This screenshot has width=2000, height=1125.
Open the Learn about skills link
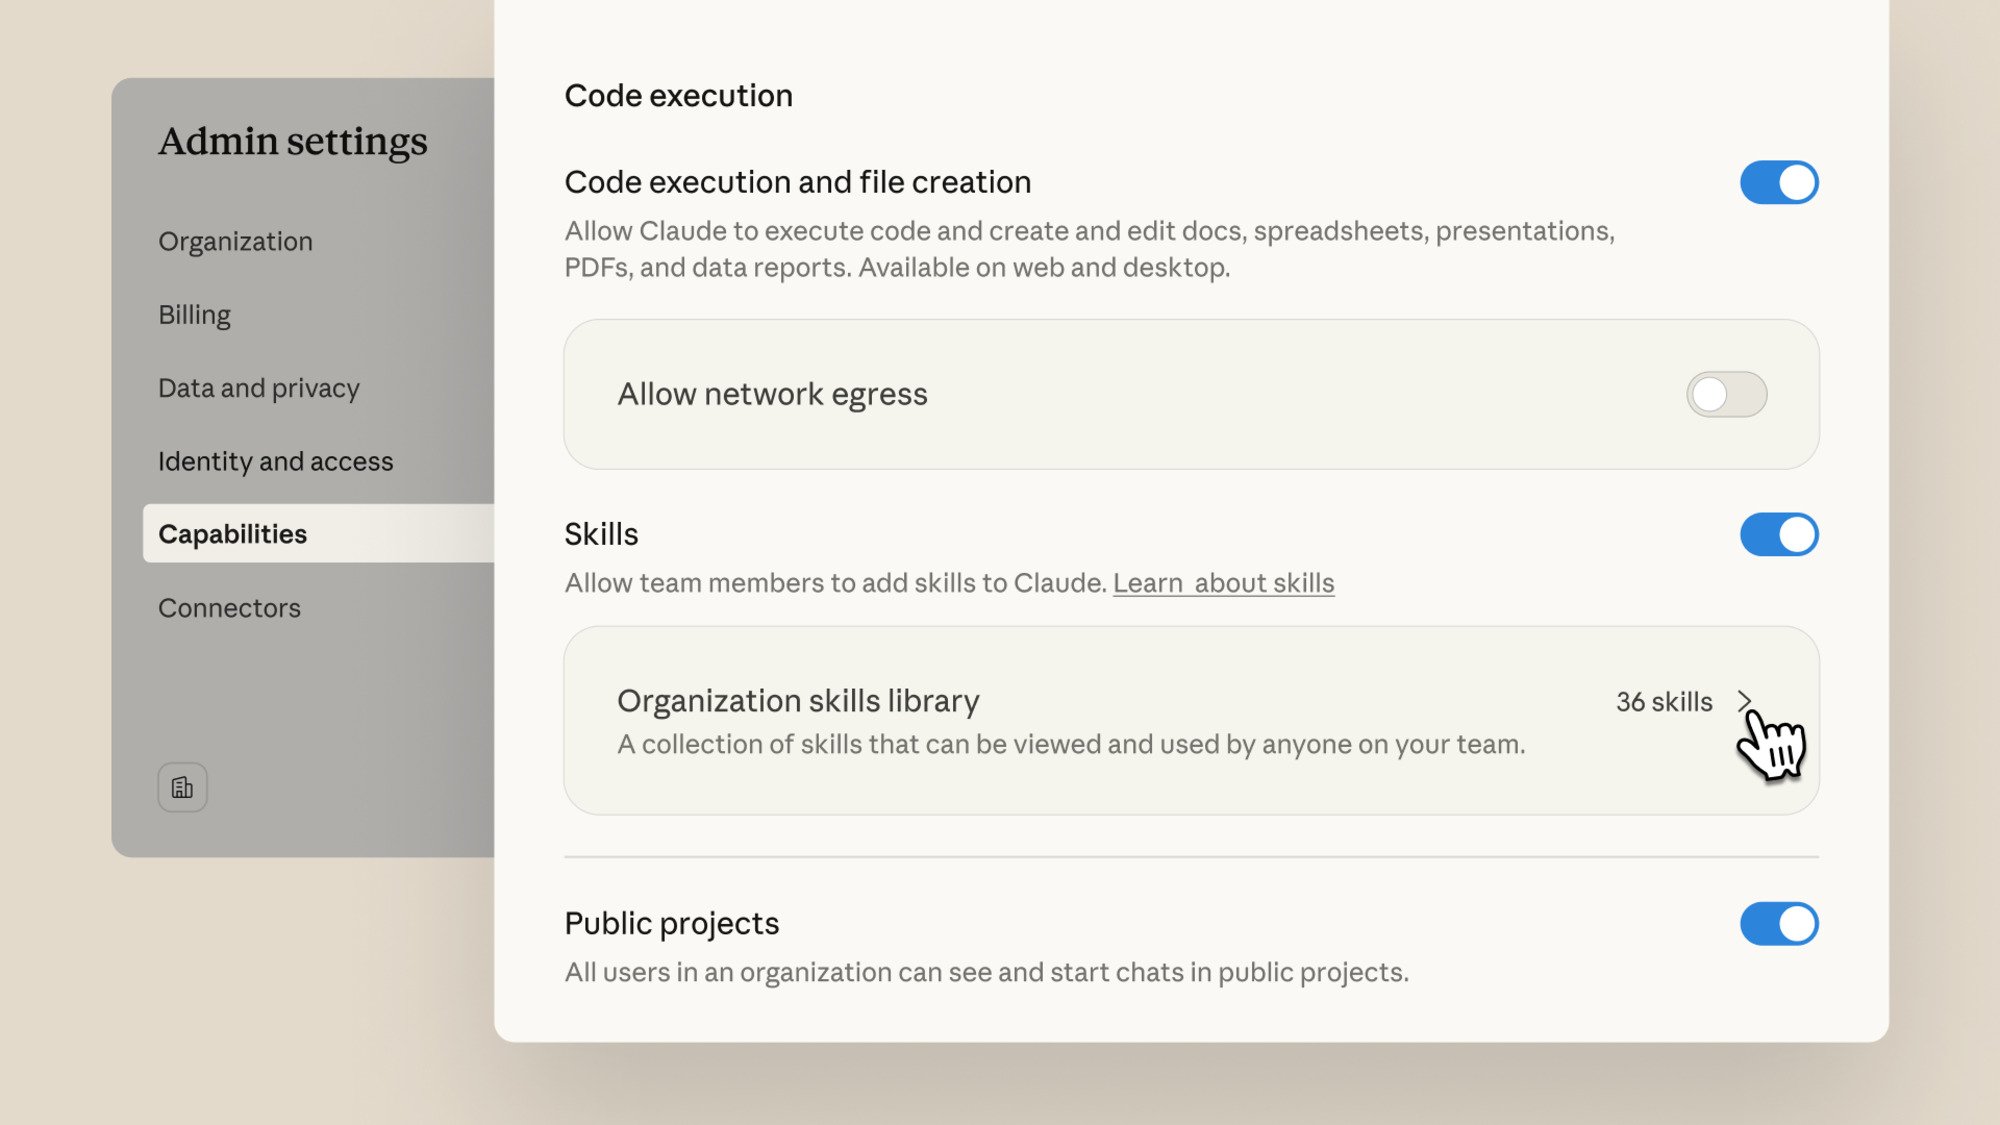click(x=1224, y=583)
